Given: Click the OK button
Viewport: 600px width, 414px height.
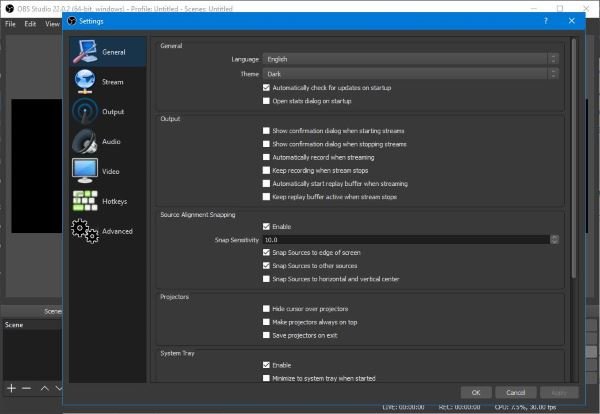Looking at the screenshot, I should [x=476, y=392].
